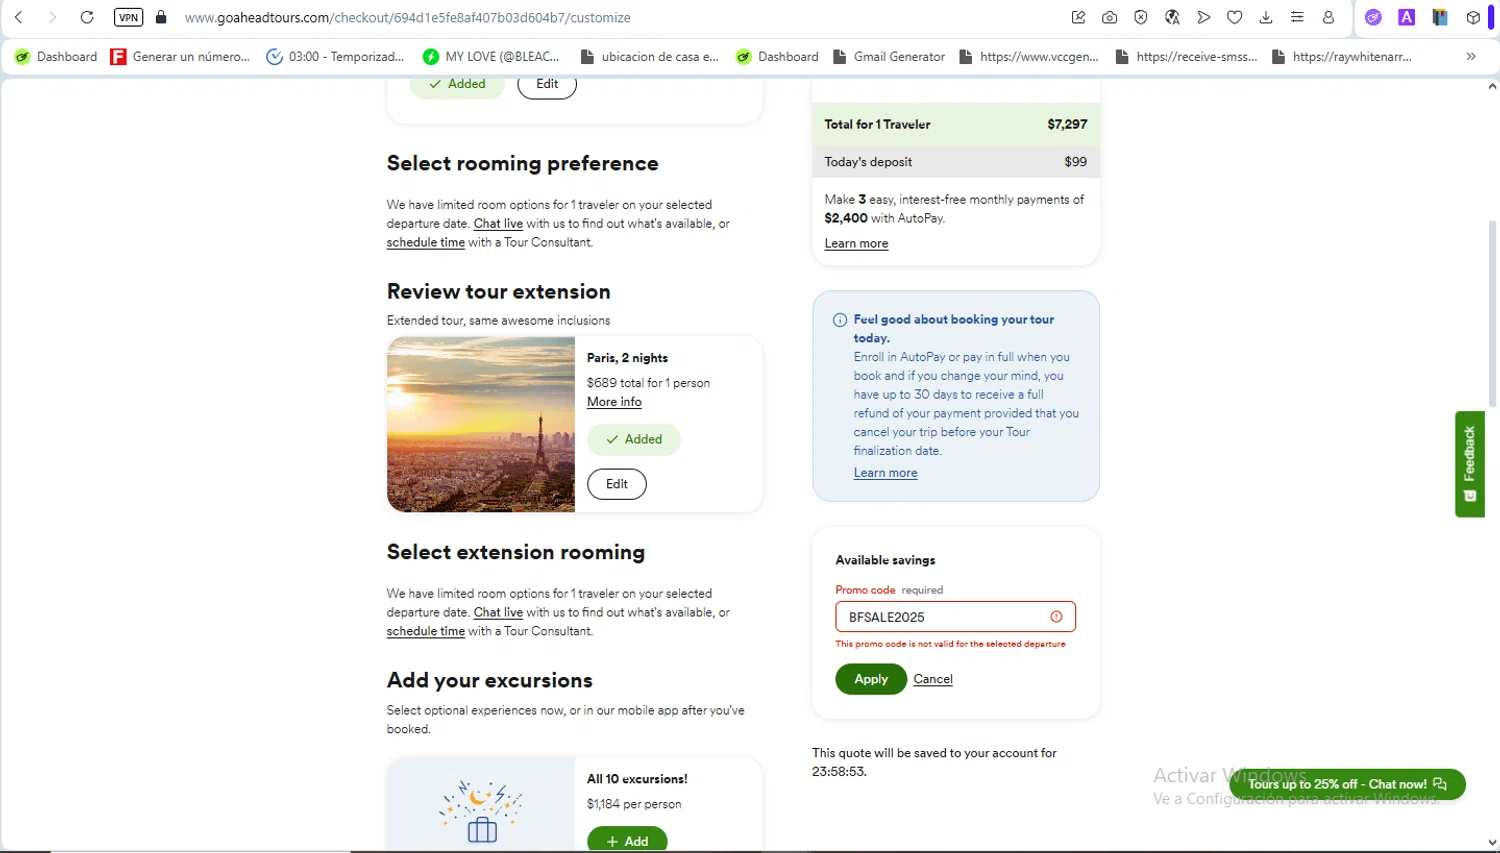Click the purple round extension icon
Image resolution: width=1500 pixels, height=853 pixels.
(x=1374, y=17)
